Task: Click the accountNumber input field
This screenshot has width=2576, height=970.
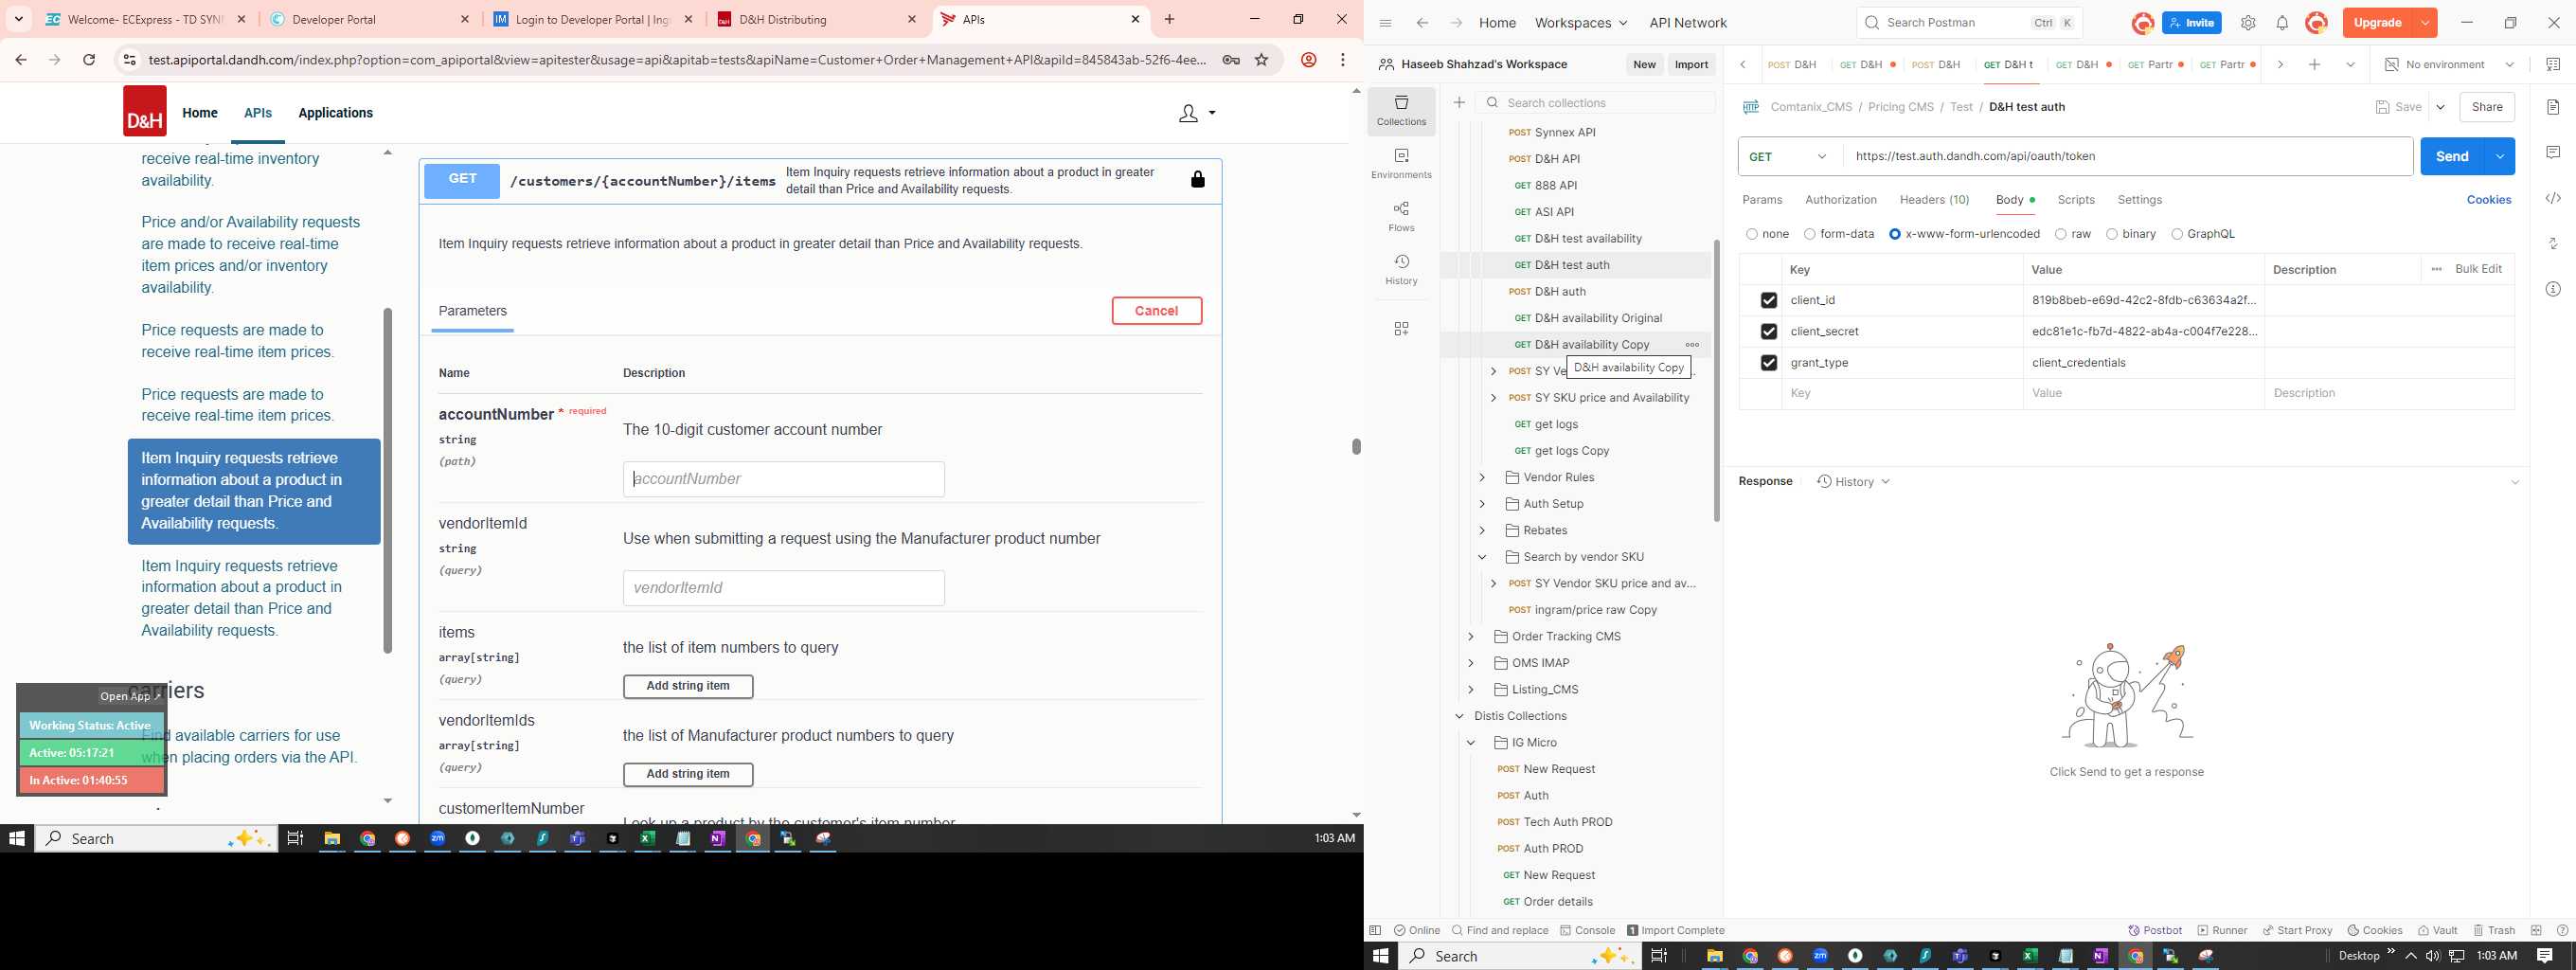Action: click(783, 479)
